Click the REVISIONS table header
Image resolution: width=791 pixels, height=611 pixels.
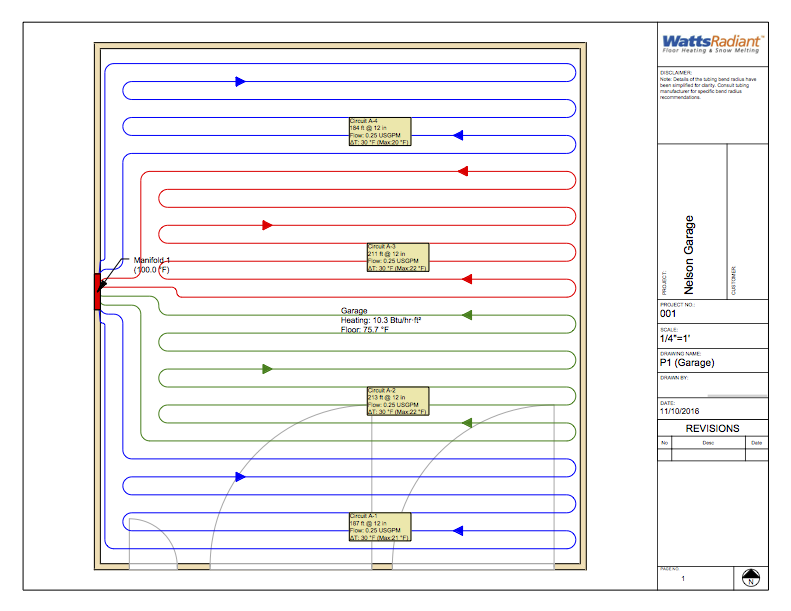[712, 428]
